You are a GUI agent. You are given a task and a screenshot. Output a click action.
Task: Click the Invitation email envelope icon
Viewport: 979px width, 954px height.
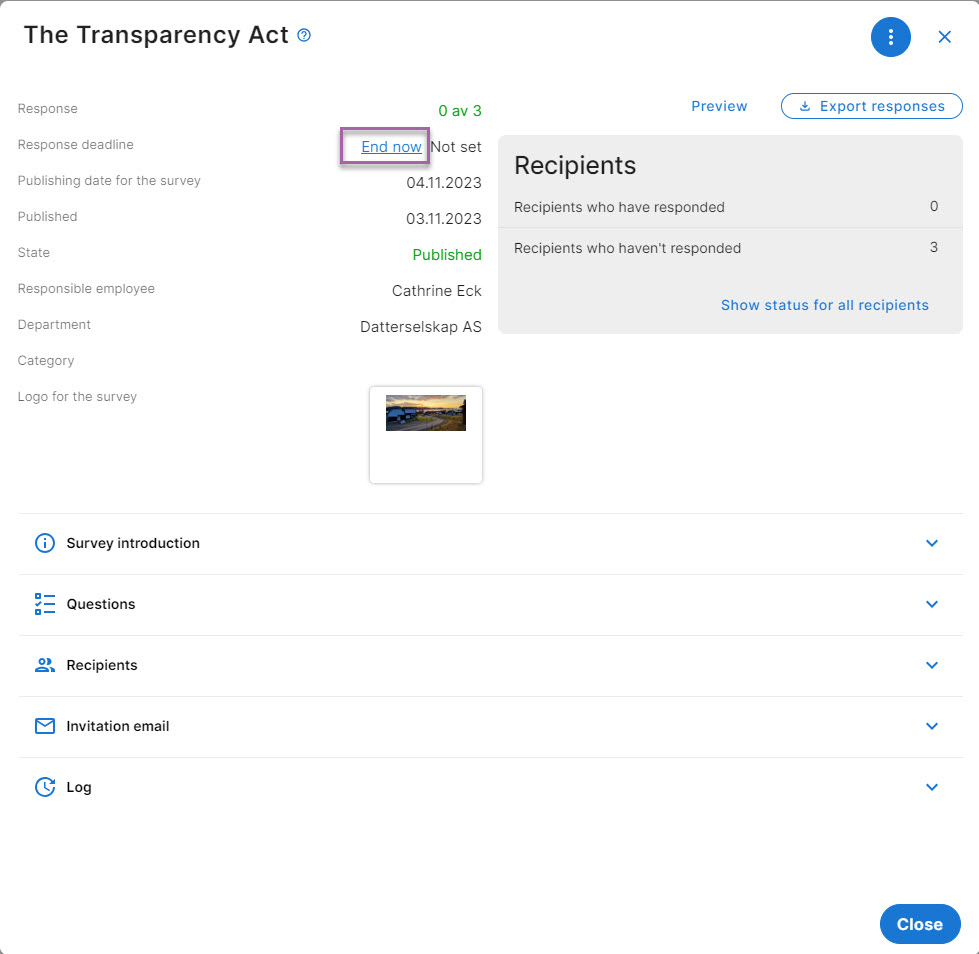click(45, 725)
